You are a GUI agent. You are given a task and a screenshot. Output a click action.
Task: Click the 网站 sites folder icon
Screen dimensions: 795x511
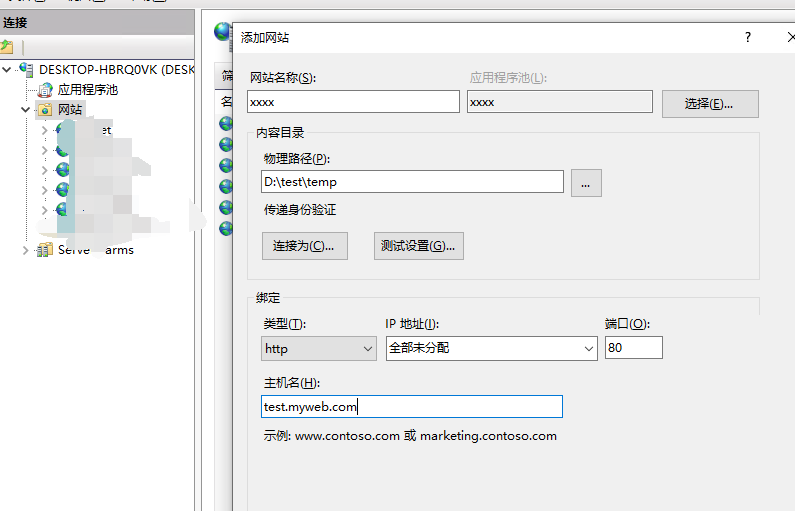click(45, 110)
